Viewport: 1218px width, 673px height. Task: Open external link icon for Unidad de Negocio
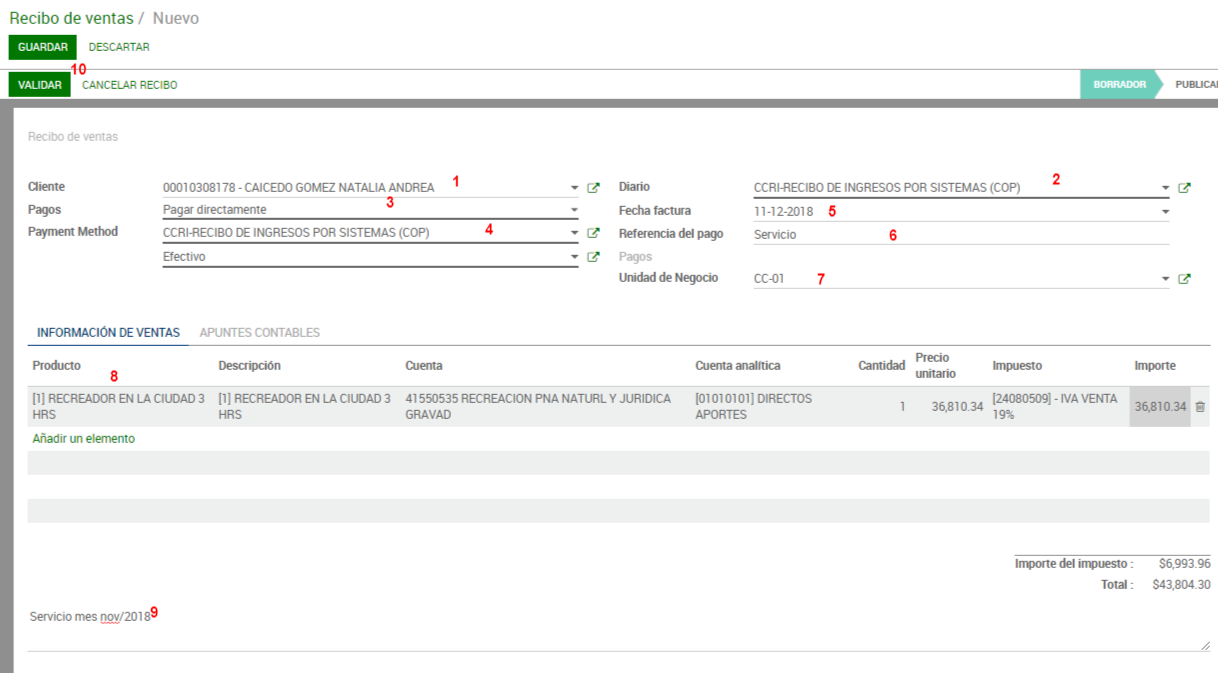1184,279
